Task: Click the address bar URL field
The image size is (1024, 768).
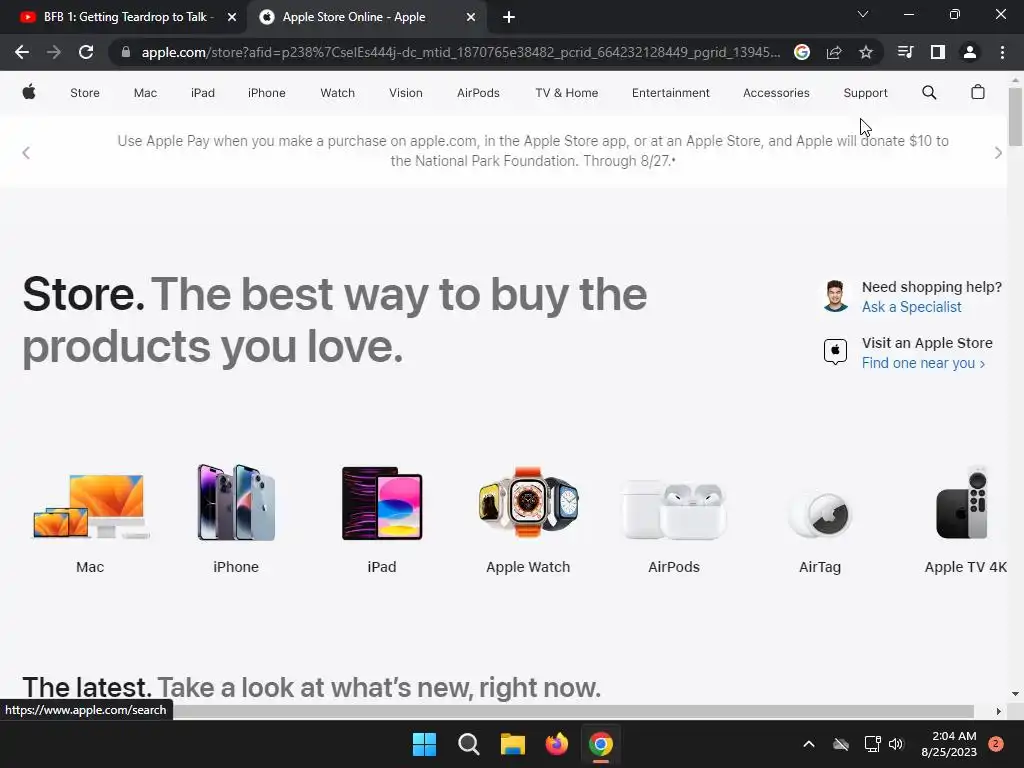Action: [x=460, y=52]
